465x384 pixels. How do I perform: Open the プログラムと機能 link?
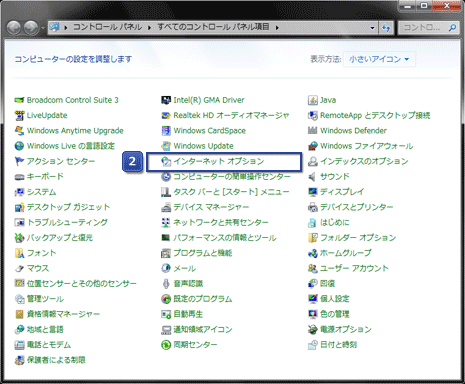[203, 253]
